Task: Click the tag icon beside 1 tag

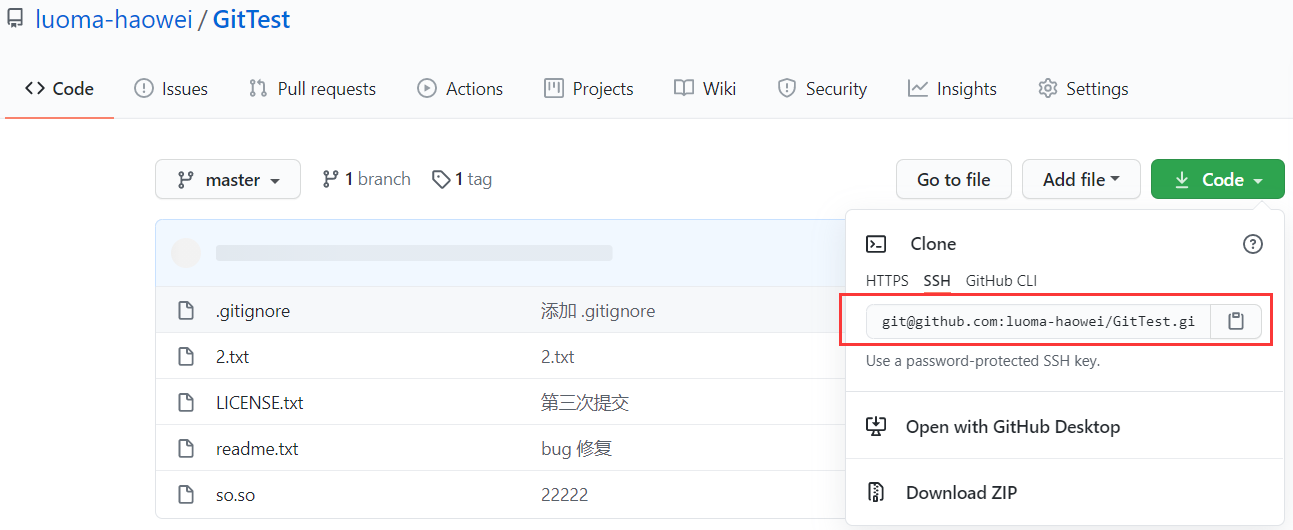Action: (x=441, y=180)
